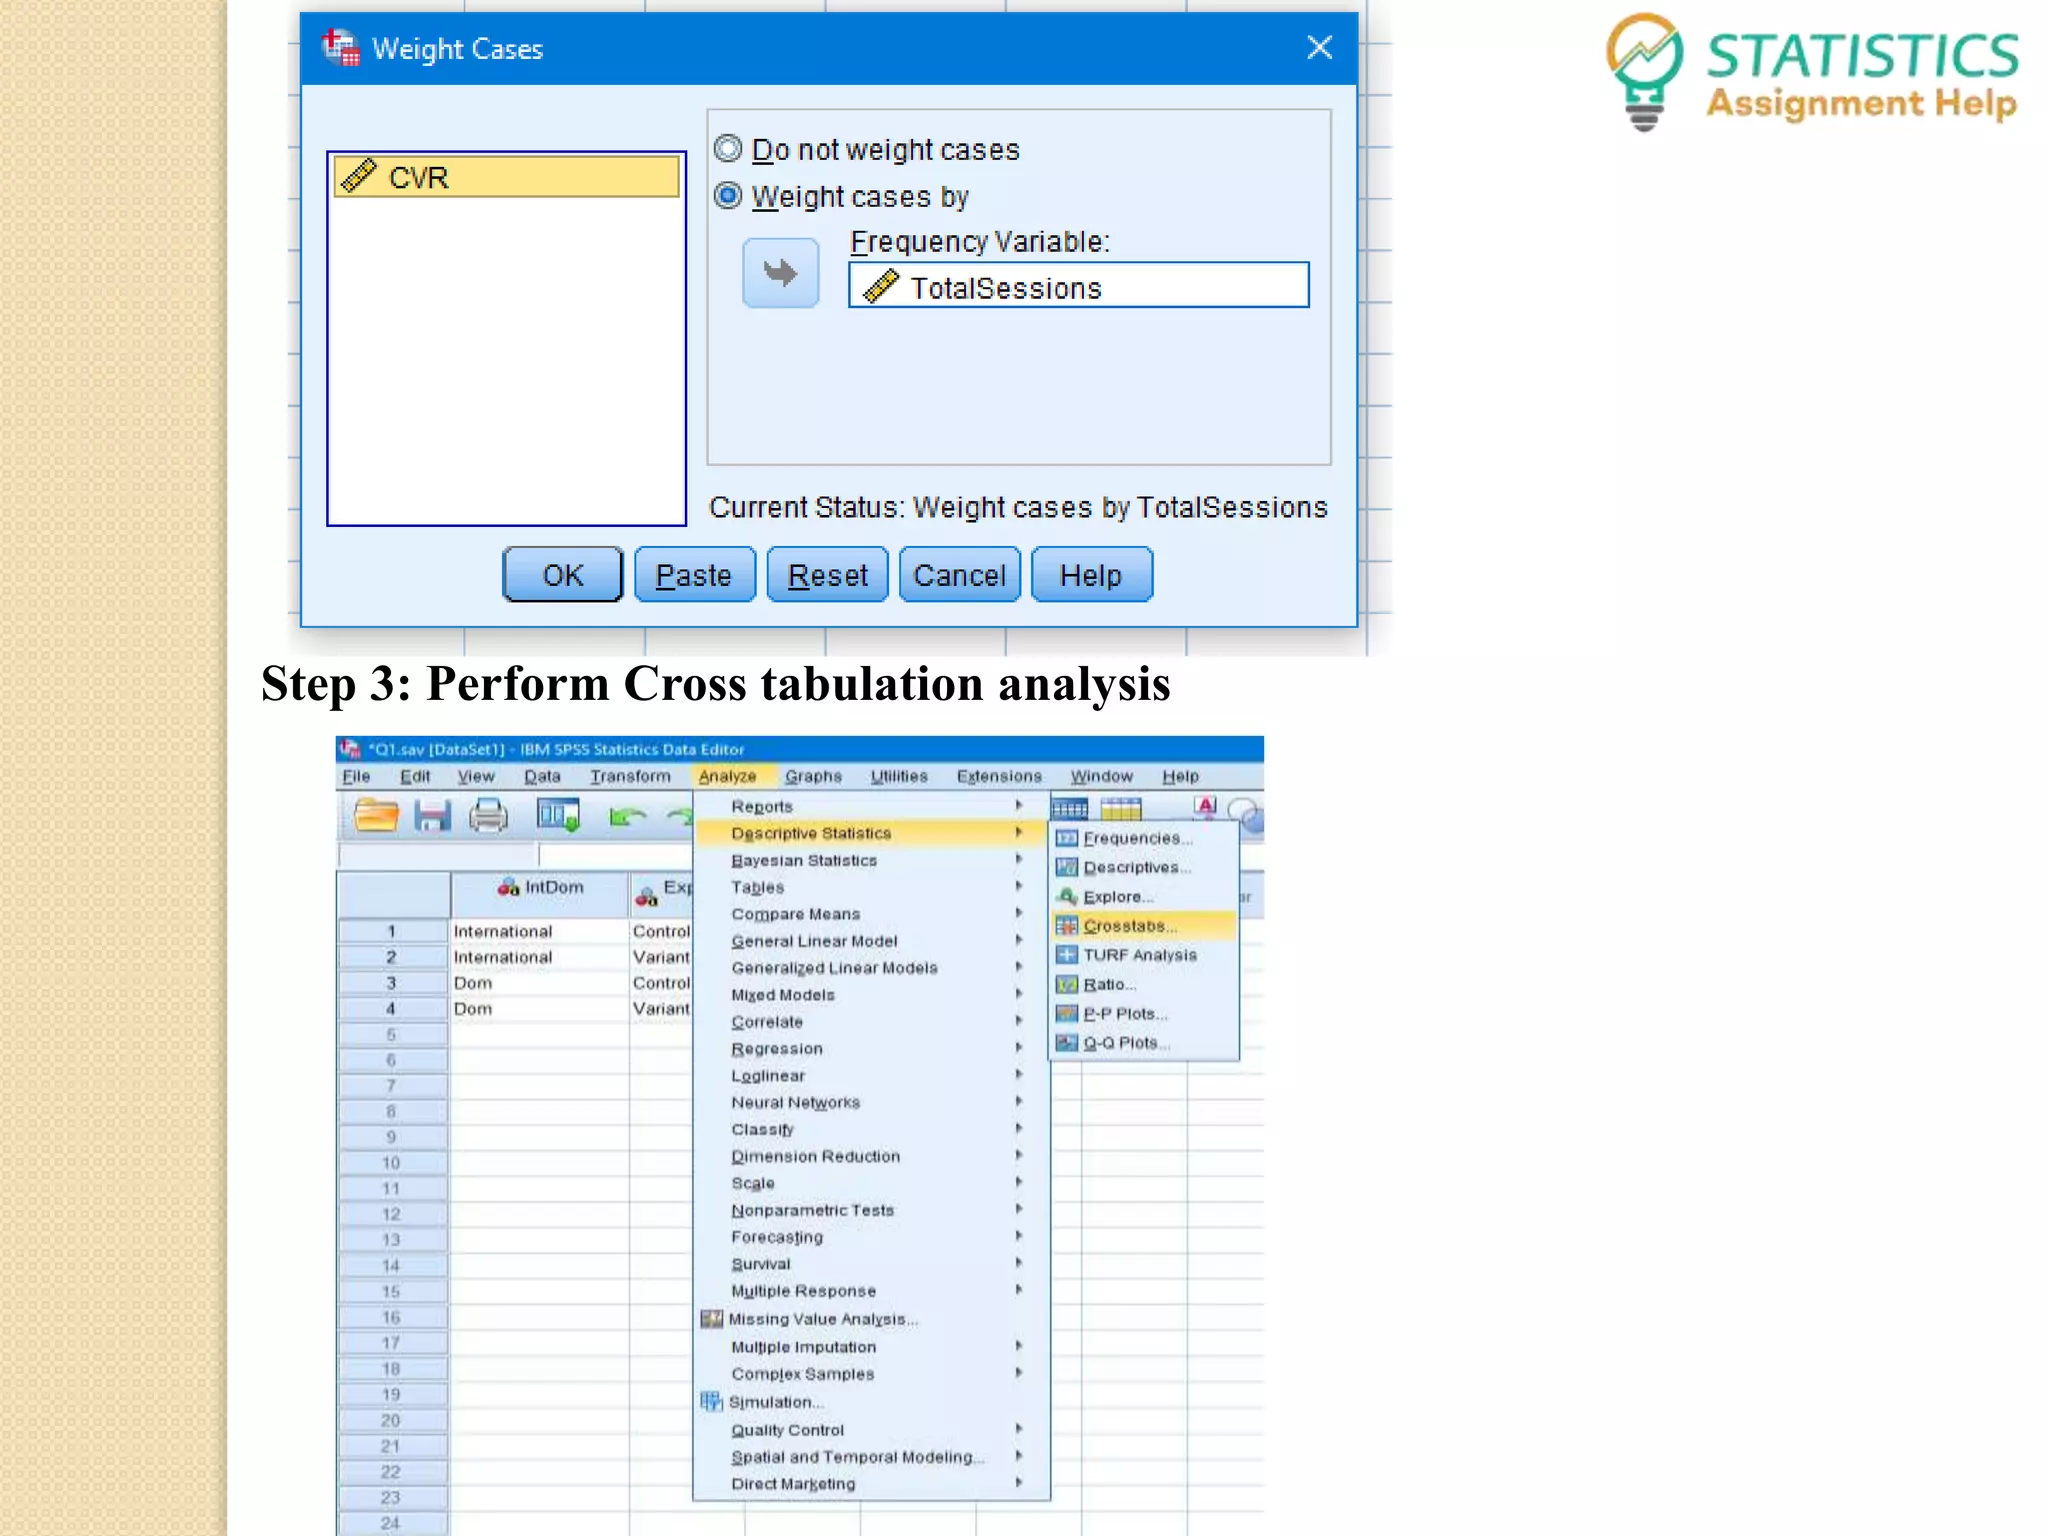Click the Open data folder toolbar icon
2048x1536 pixels.
[x=376, y=816]
